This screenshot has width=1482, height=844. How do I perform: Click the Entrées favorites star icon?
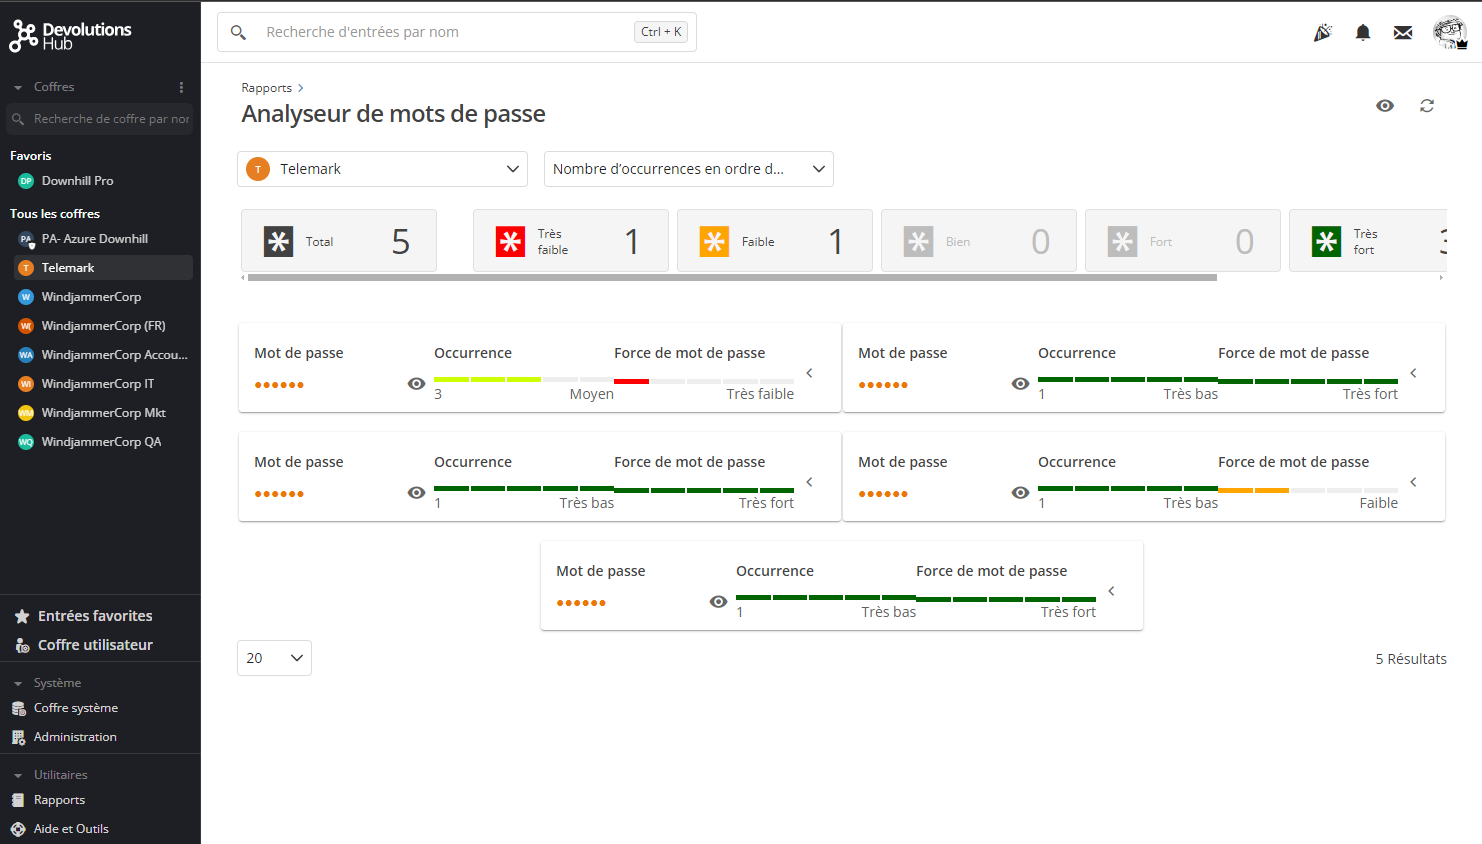(x=22, y=616)
